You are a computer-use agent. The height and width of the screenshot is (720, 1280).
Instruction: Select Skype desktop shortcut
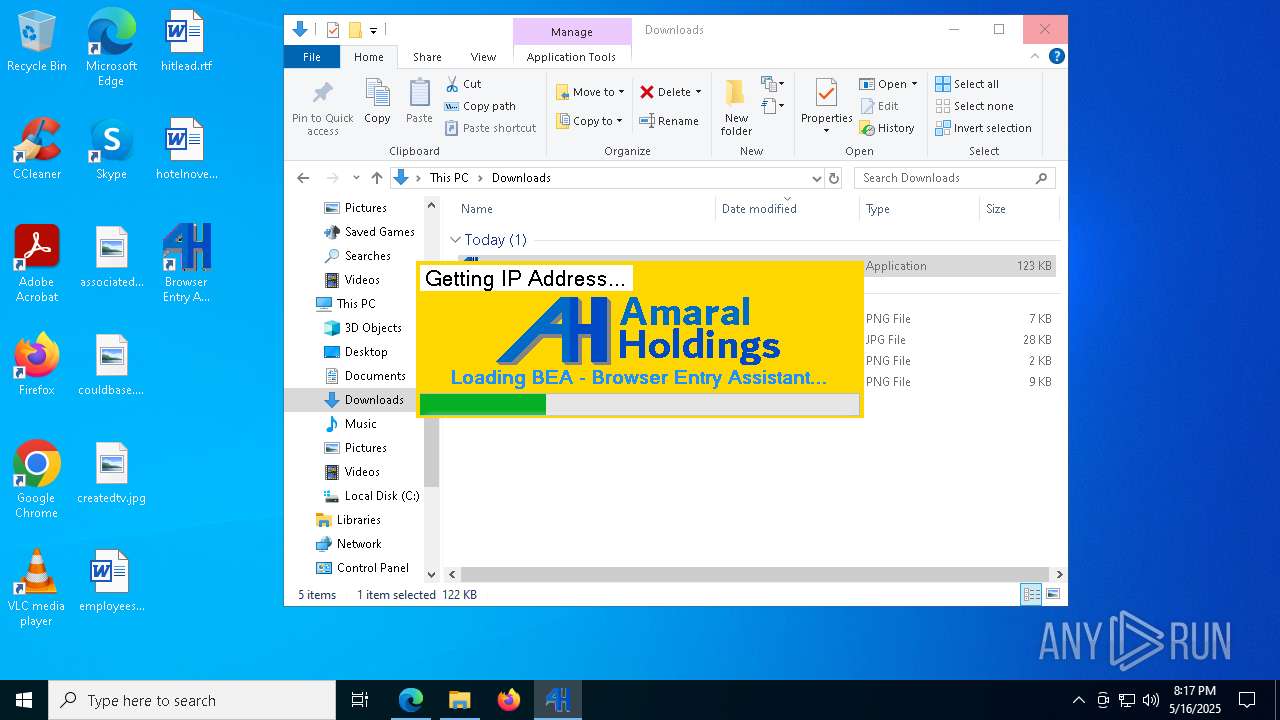(x=111, y=149)
